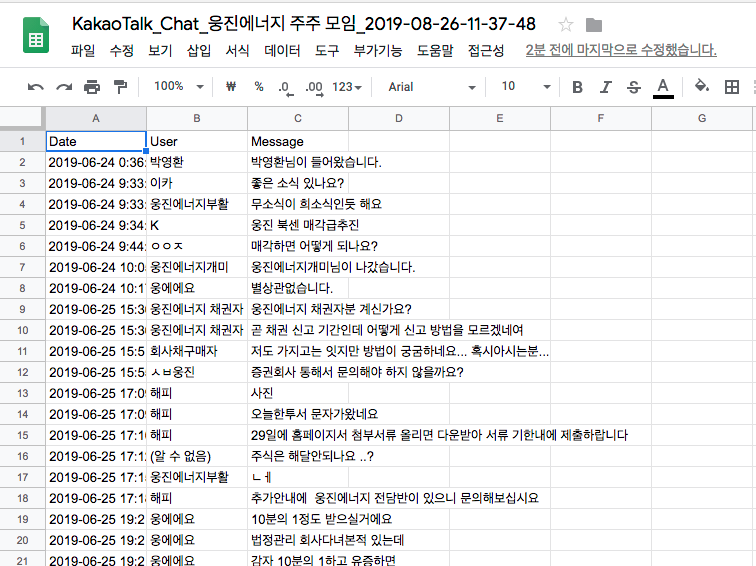Open the 123 number format dropdown
The image size is (756, 566).
(x=347, y=87)
